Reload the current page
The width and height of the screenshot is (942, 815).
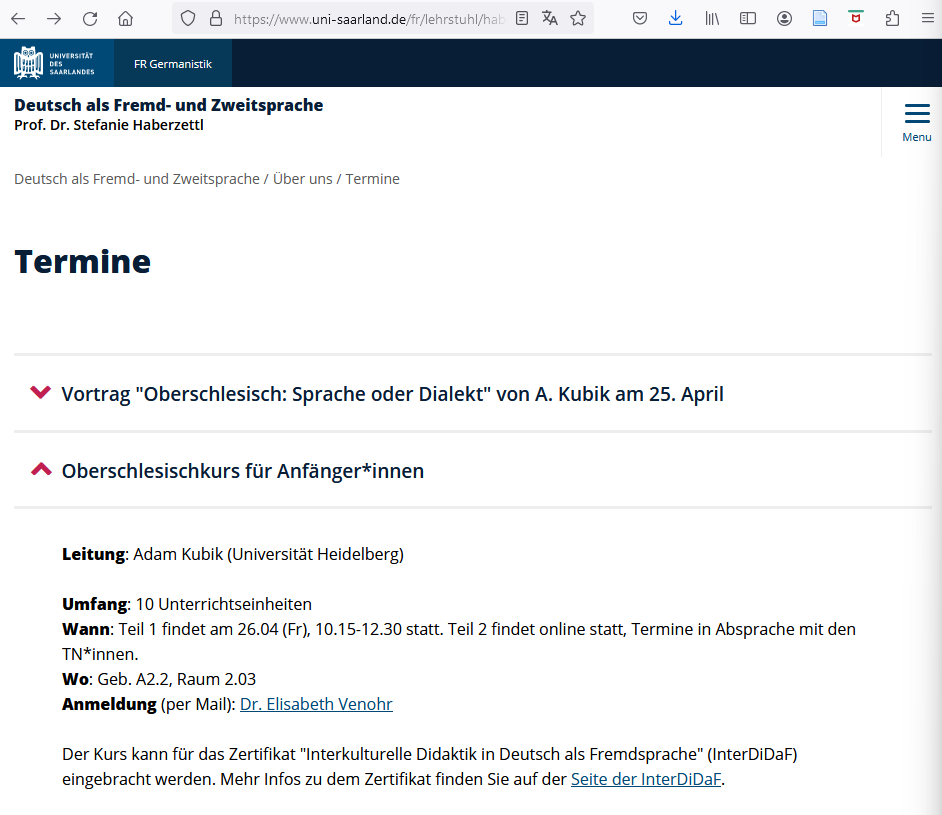90,19
